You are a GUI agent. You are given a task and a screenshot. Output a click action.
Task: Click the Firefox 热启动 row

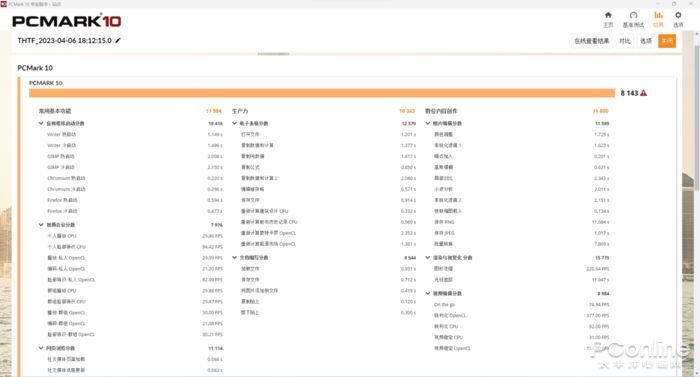click(x=135, y=200)
